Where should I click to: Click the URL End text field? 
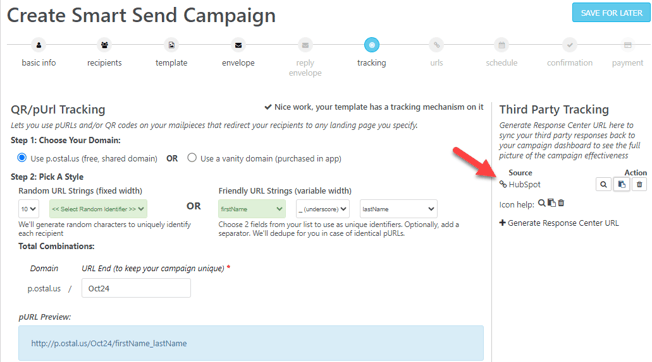pyautogui.click(x=136, y=288)
